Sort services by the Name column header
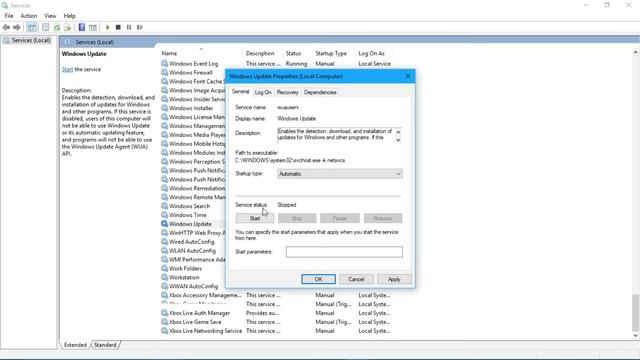Screen dimensions: 640x360 169,53
